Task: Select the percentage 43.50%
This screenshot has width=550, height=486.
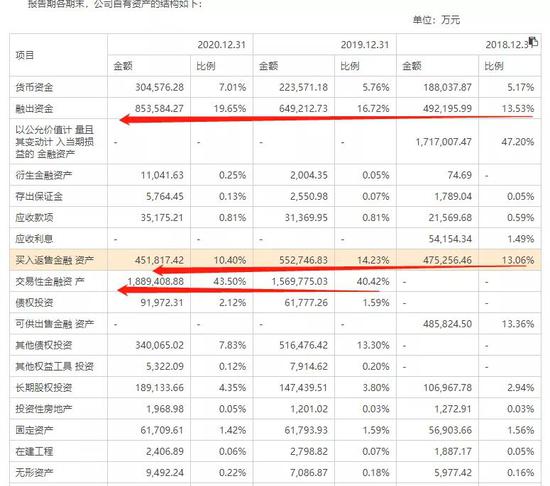Action: pos(230,282)
